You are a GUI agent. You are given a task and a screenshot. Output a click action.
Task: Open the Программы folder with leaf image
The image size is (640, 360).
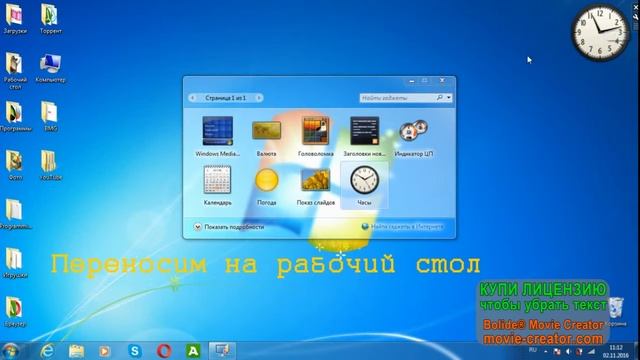[x=15, y=117]
